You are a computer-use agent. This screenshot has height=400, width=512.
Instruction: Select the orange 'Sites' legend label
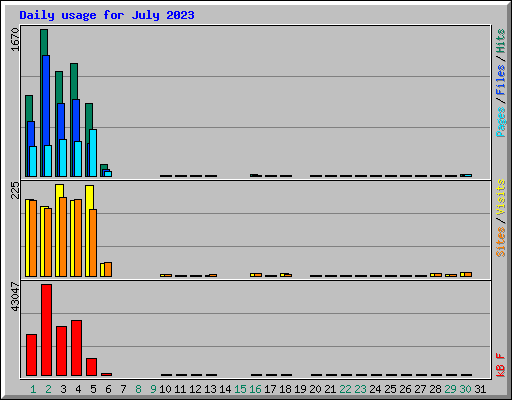click(x=501, y=242)
